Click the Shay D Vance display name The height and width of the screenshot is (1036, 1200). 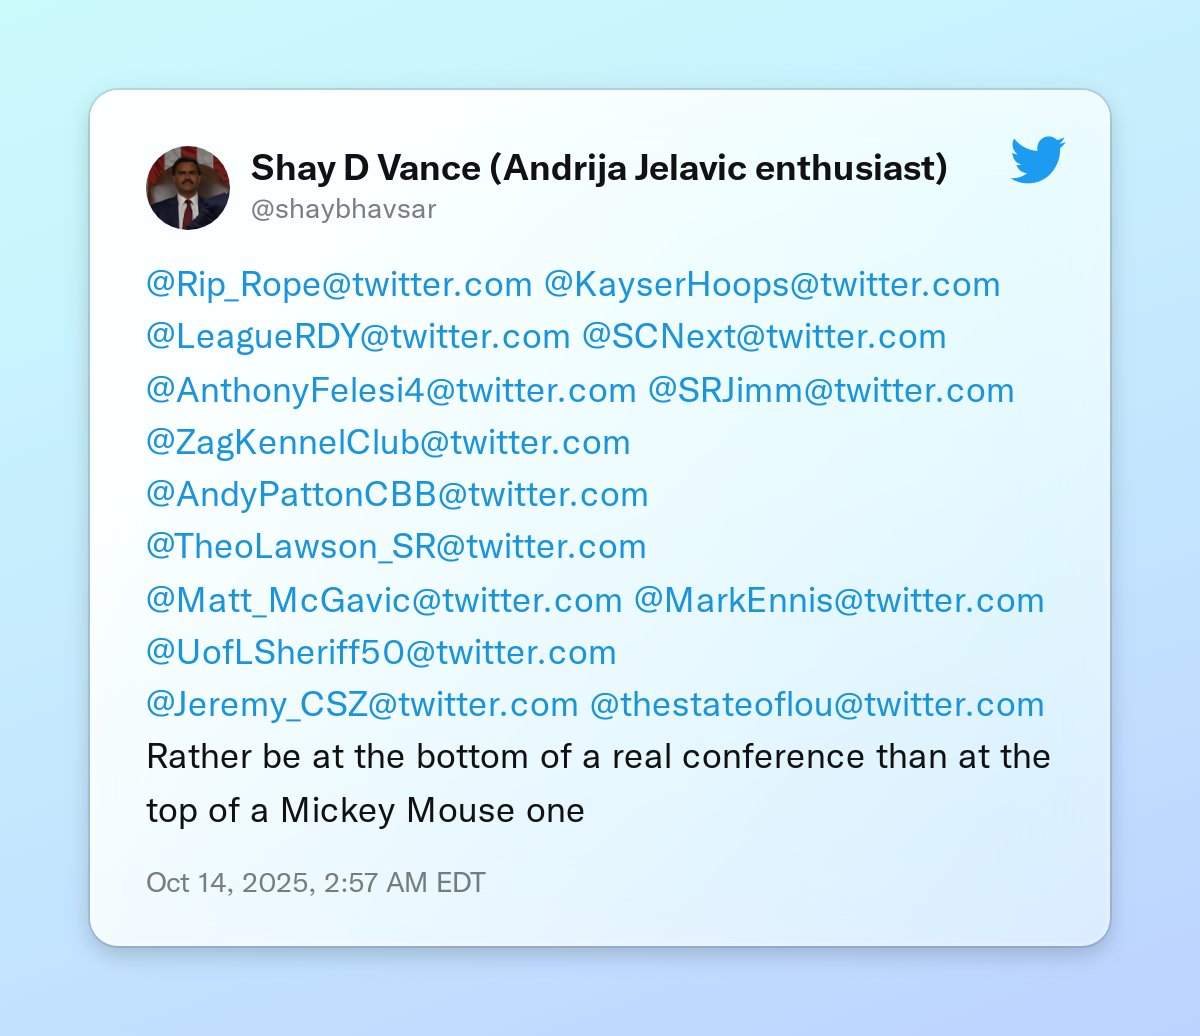pyautogui.click(x=598, y=168)
